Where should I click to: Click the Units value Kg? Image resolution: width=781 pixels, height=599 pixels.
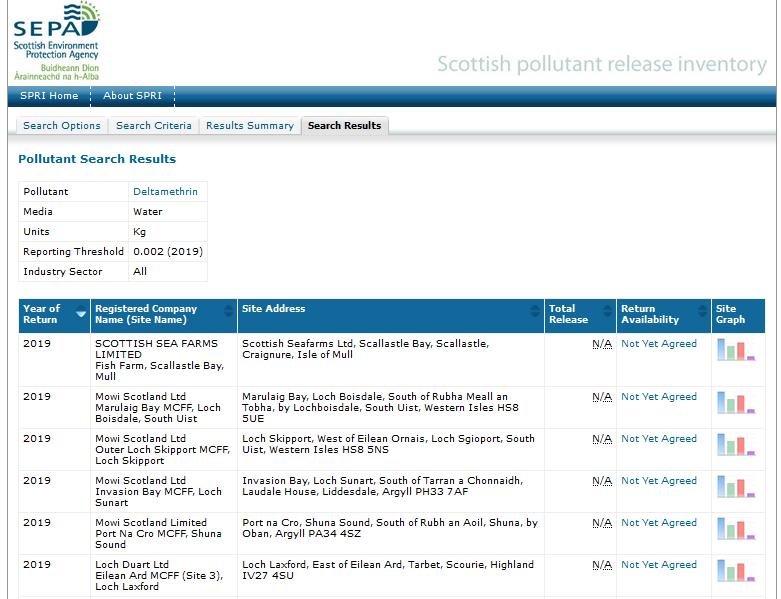(139, 232)
